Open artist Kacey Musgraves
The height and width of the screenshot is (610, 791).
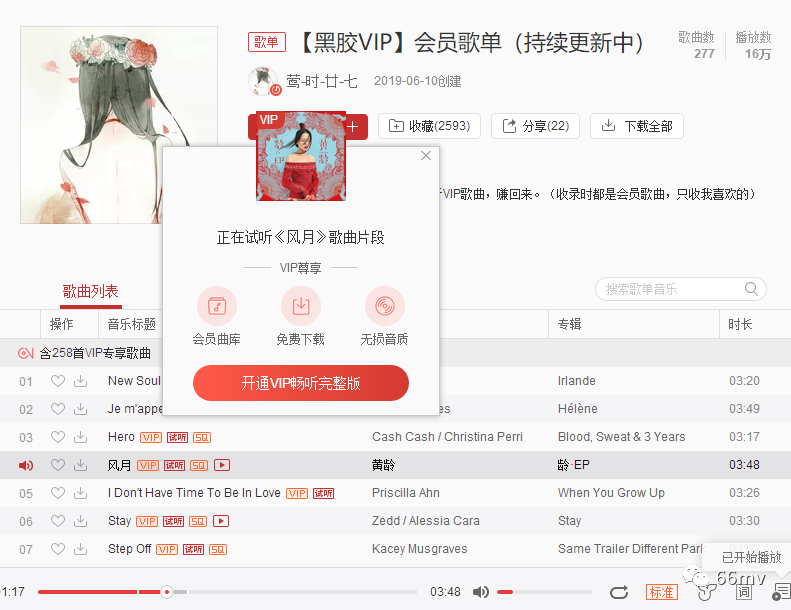pos(420,549)
